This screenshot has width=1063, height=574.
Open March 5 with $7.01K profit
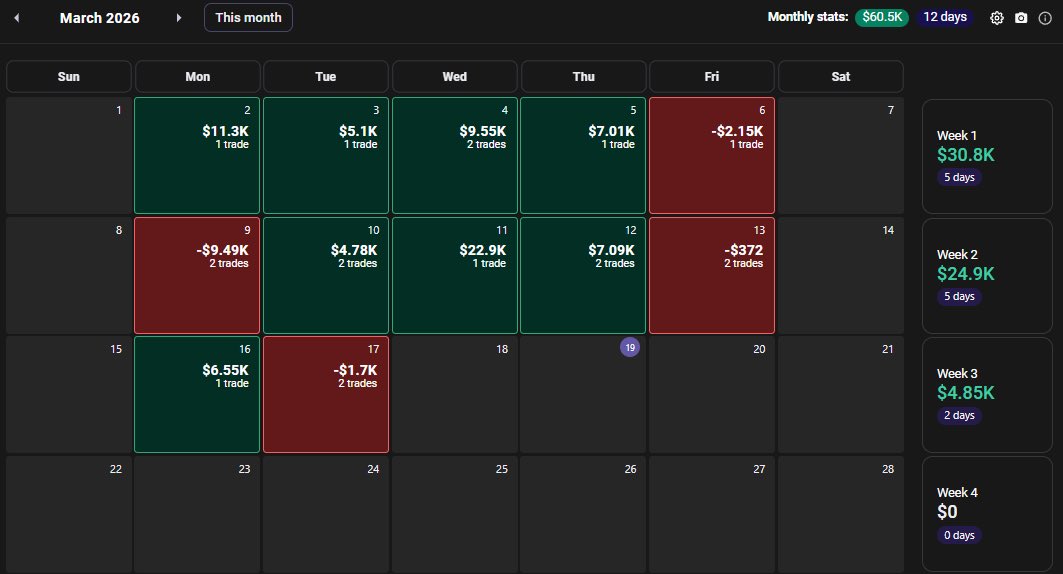(x=583, y=155)
